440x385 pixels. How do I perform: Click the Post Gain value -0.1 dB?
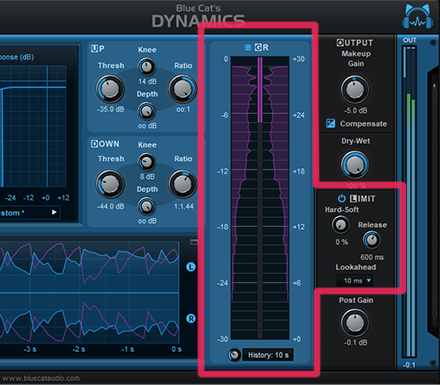pyautogui.click(x=356, y=343)
